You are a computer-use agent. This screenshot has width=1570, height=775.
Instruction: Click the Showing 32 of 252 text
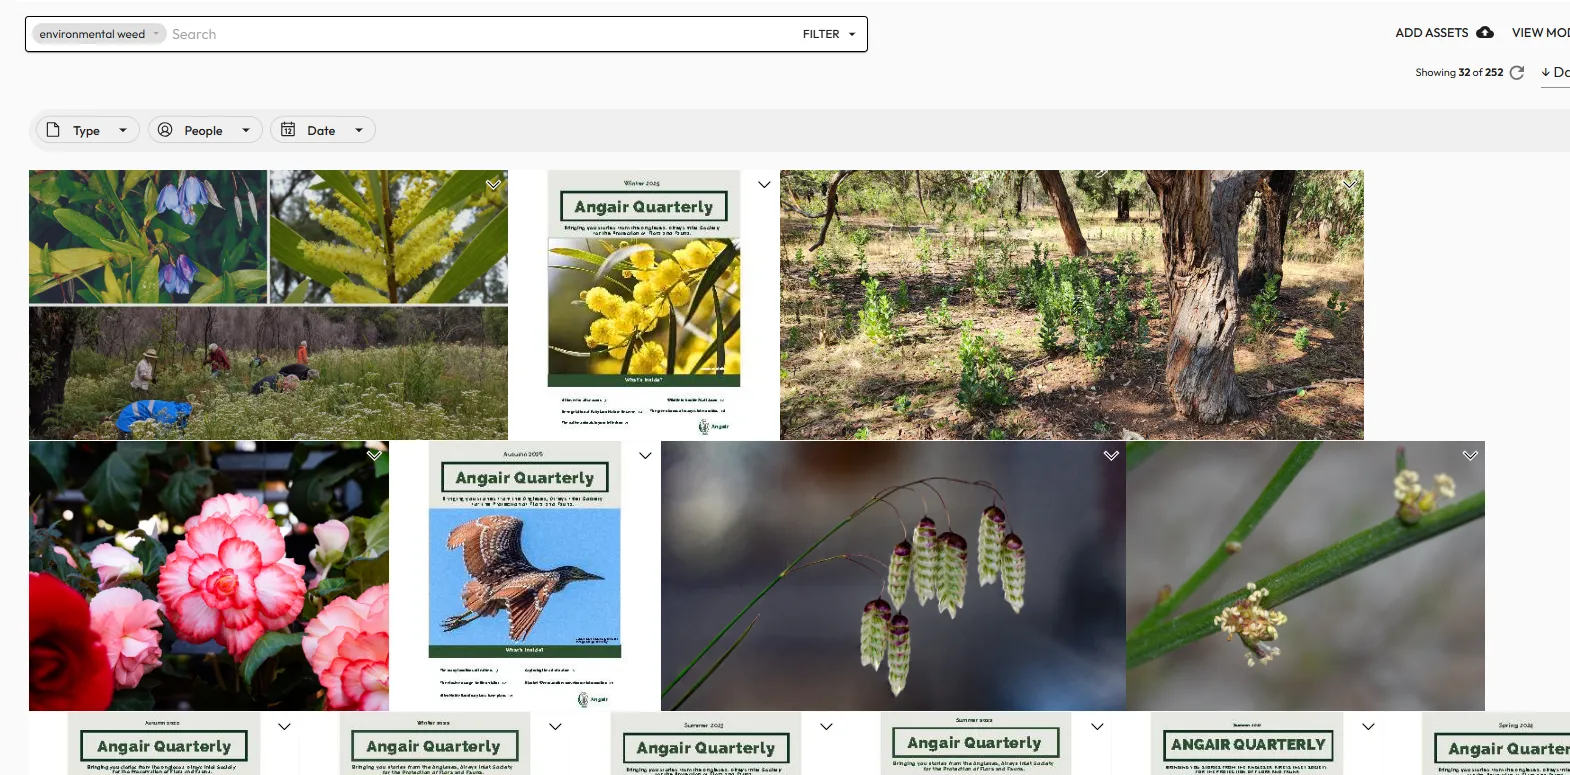click(x=1459, y=72)
